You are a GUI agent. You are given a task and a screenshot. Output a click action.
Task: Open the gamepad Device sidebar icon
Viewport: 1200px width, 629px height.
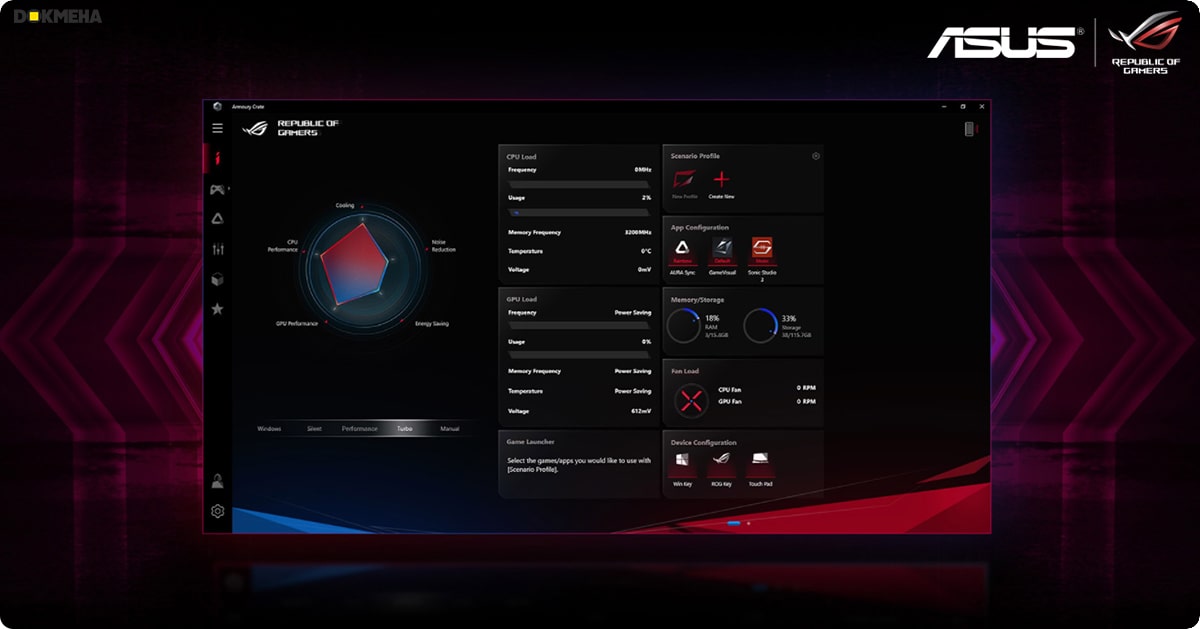[217, 189]
